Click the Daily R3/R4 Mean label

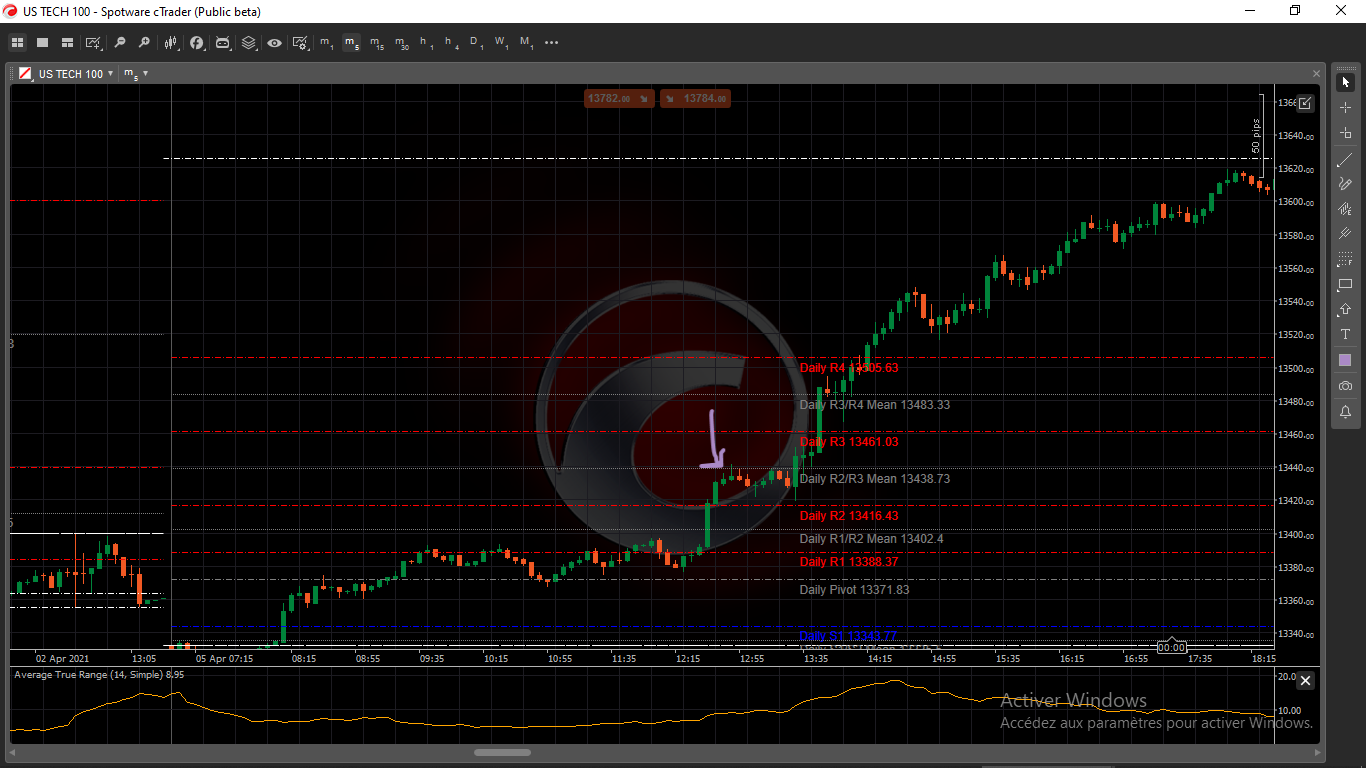click(x=875, y=405)
